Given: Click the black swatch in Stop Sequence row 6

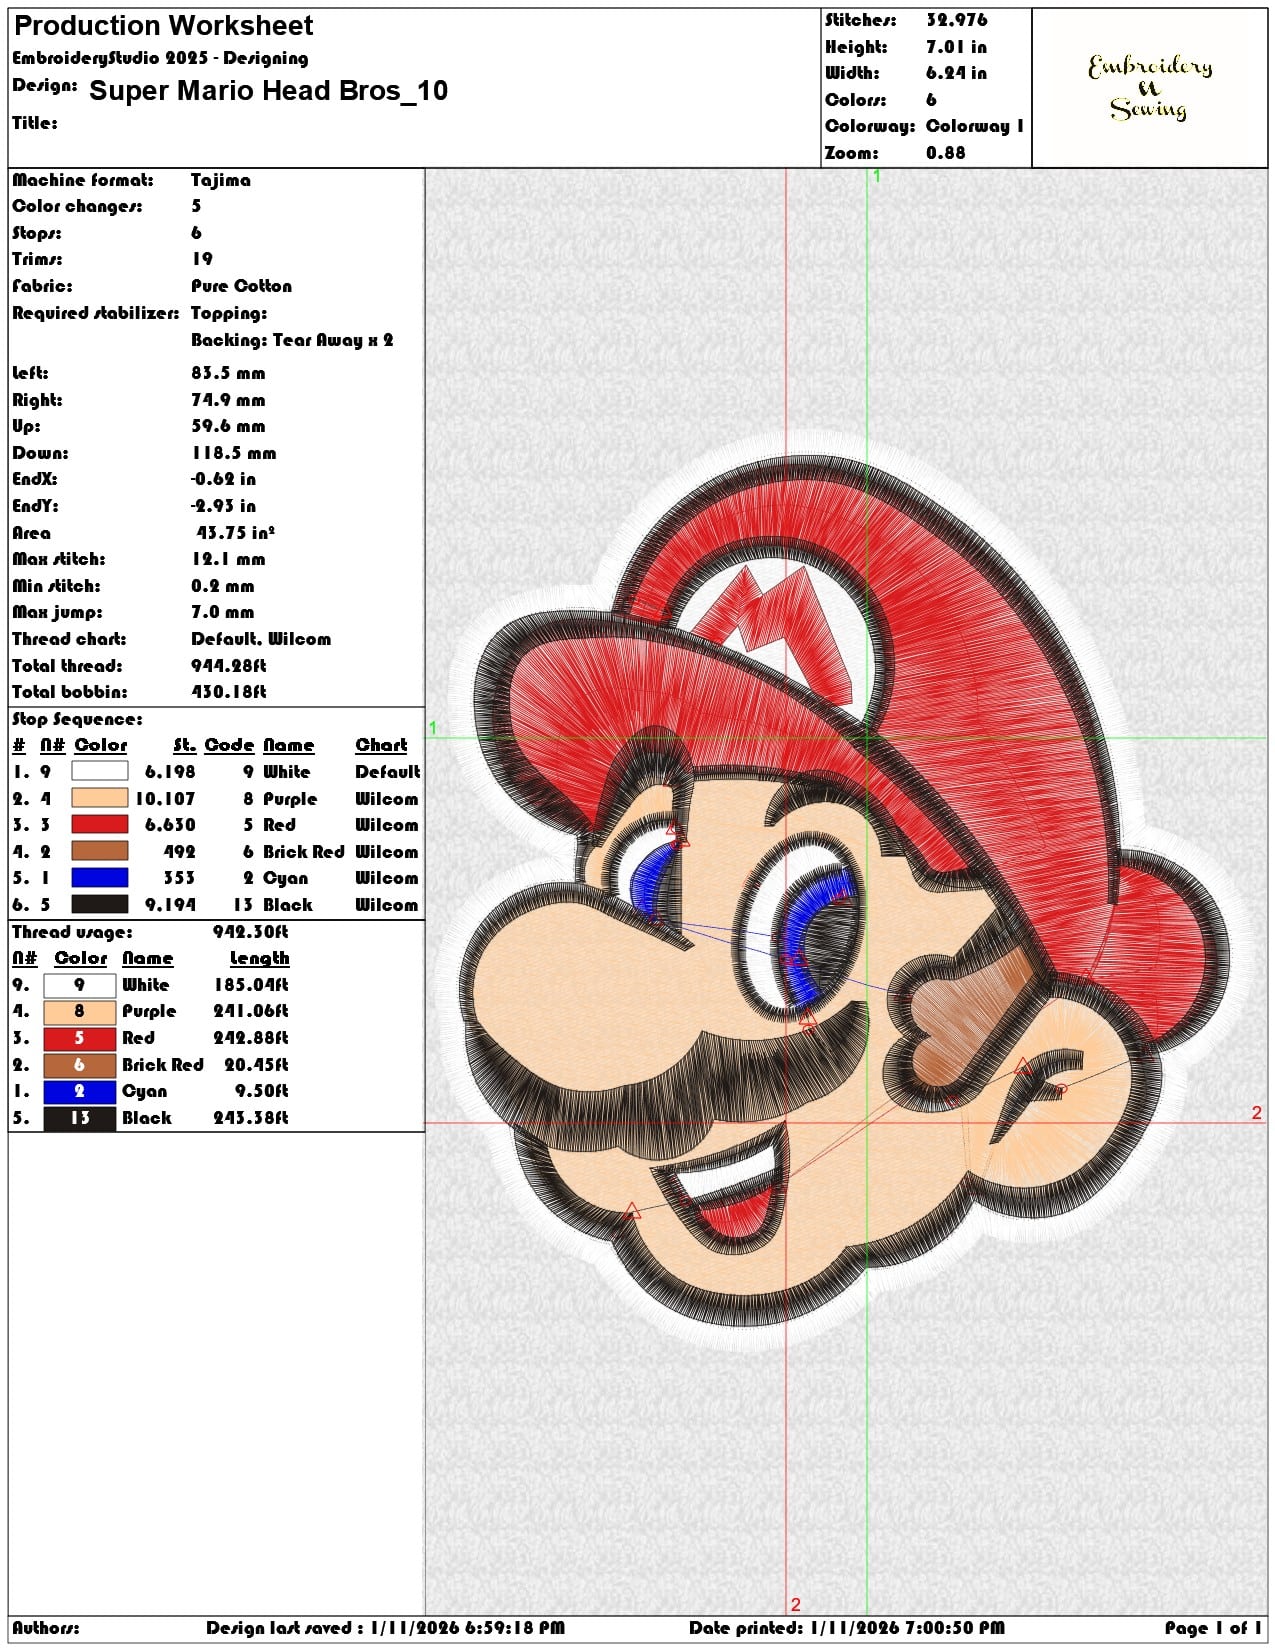Looking at the screenshot, I should pyautogui.click(x=100, y=904).
